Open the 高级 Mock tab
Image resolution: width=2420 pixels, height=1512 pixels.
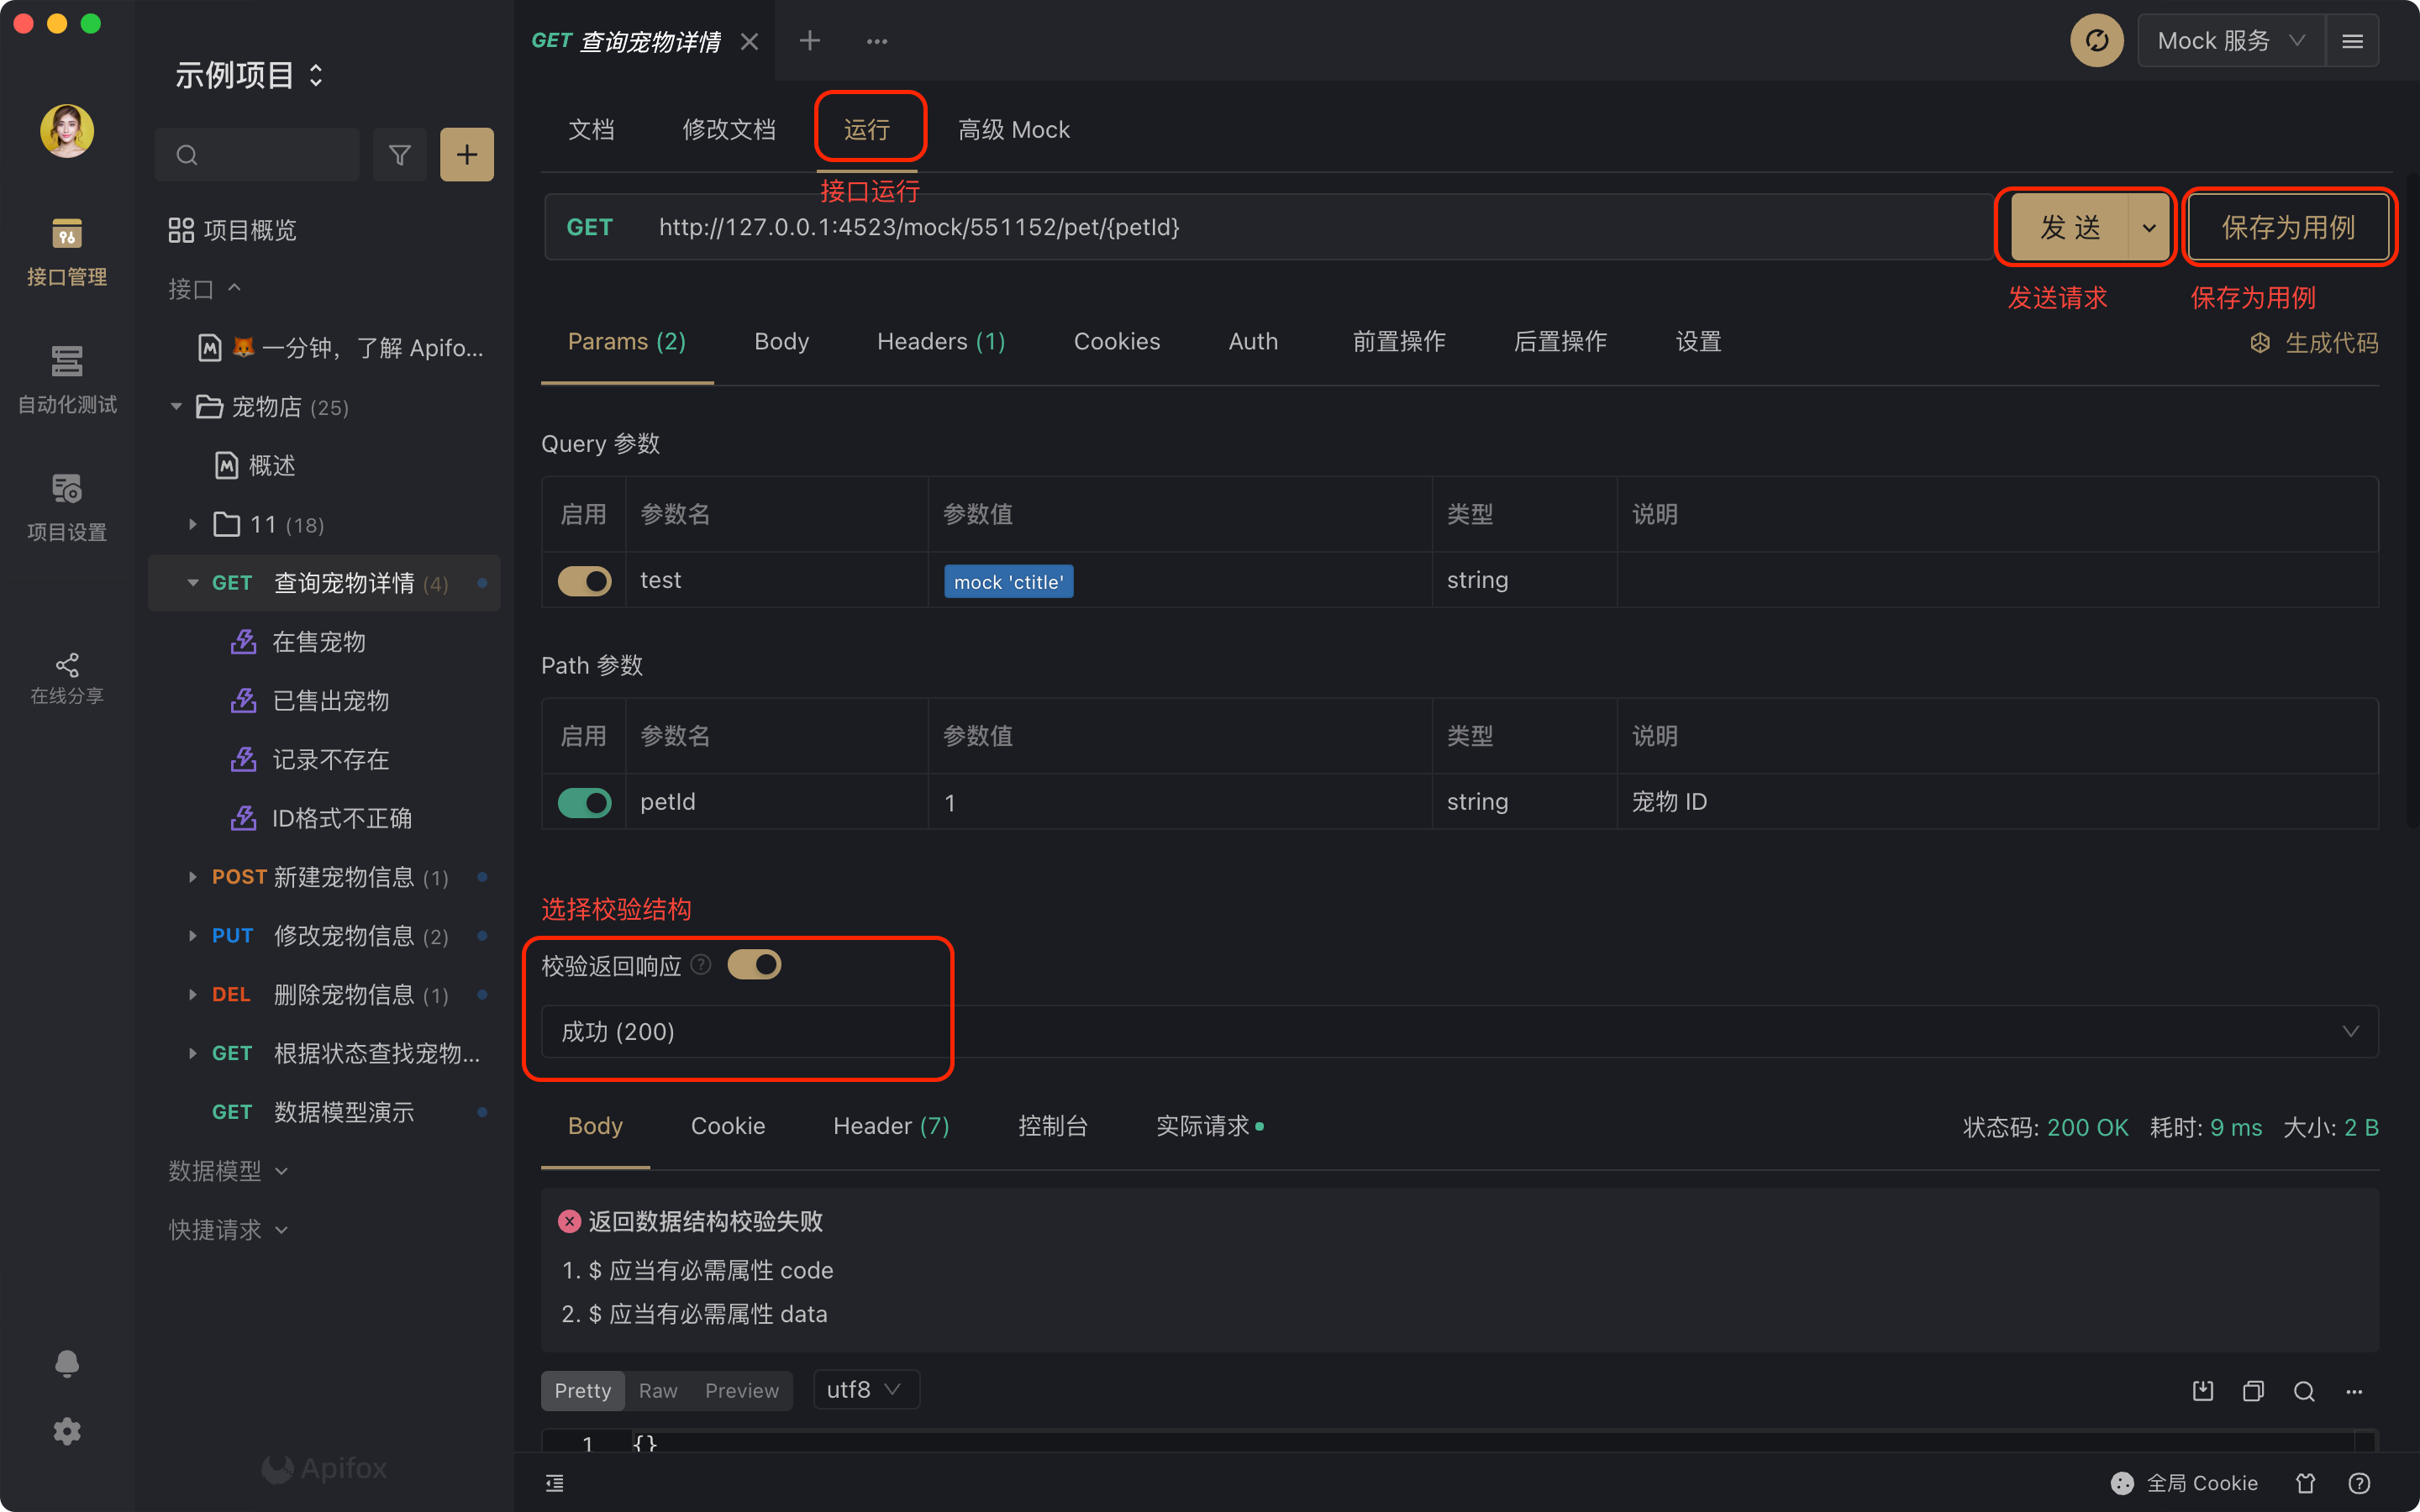click(x=1013, y=130)
